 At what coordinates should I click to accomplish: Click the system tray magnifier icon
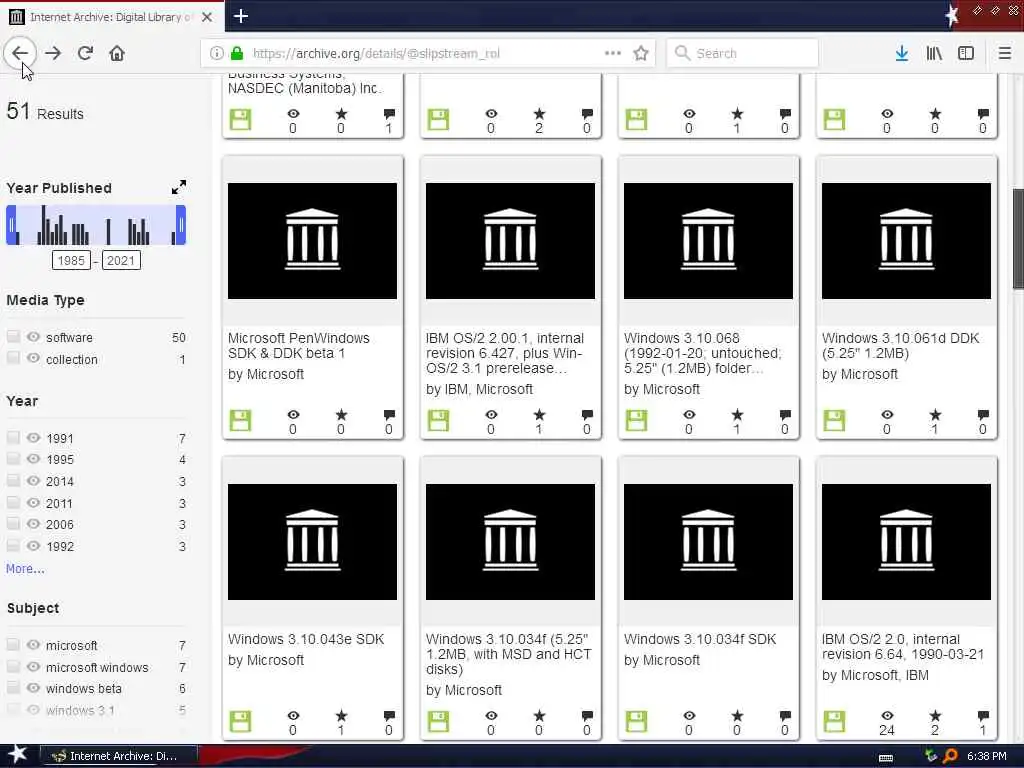[950, 756]
